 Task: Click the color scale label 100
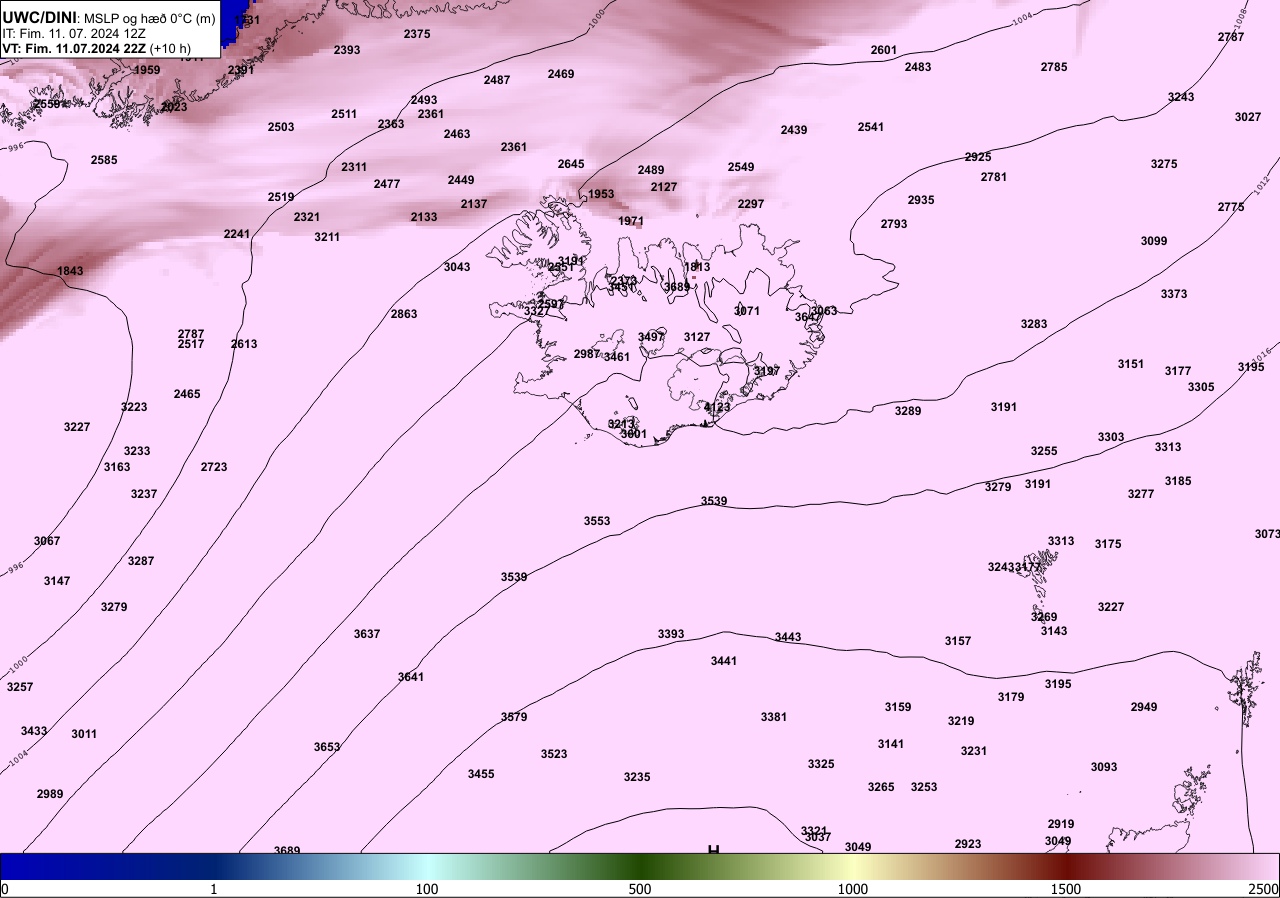point(427,889)
